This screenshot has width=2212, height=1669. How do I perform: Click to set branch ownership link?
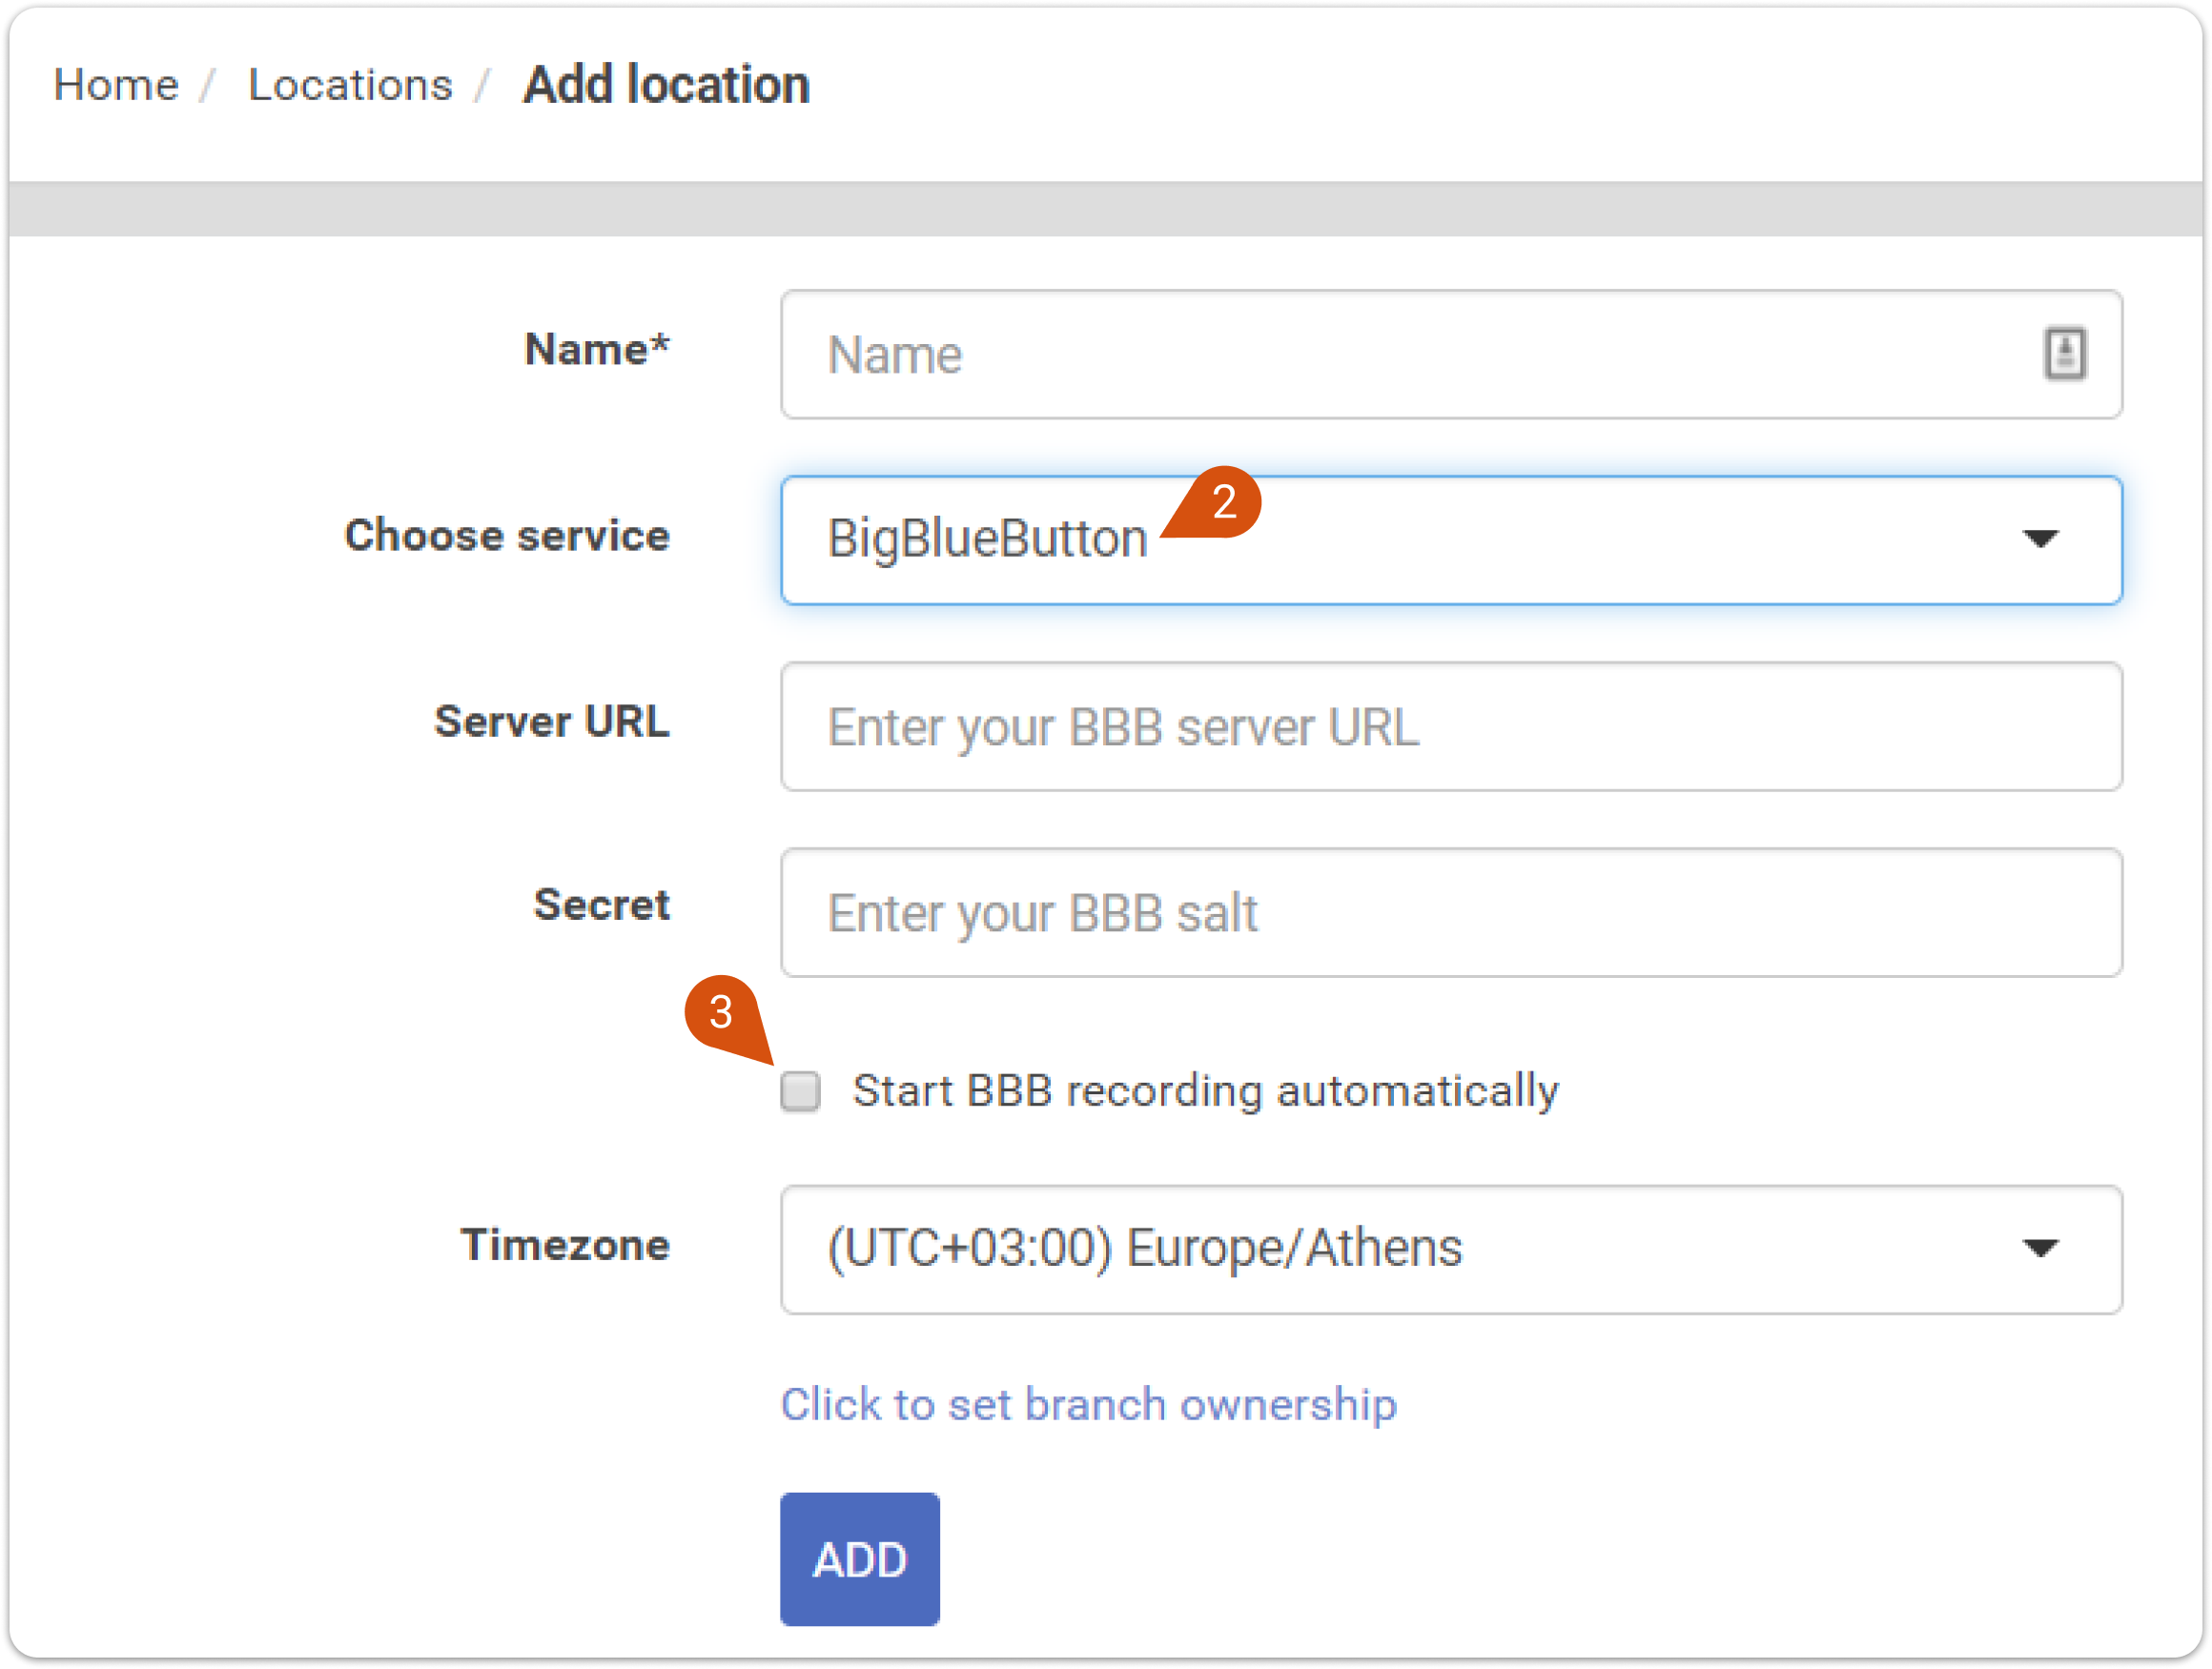click(1088, 1404)
